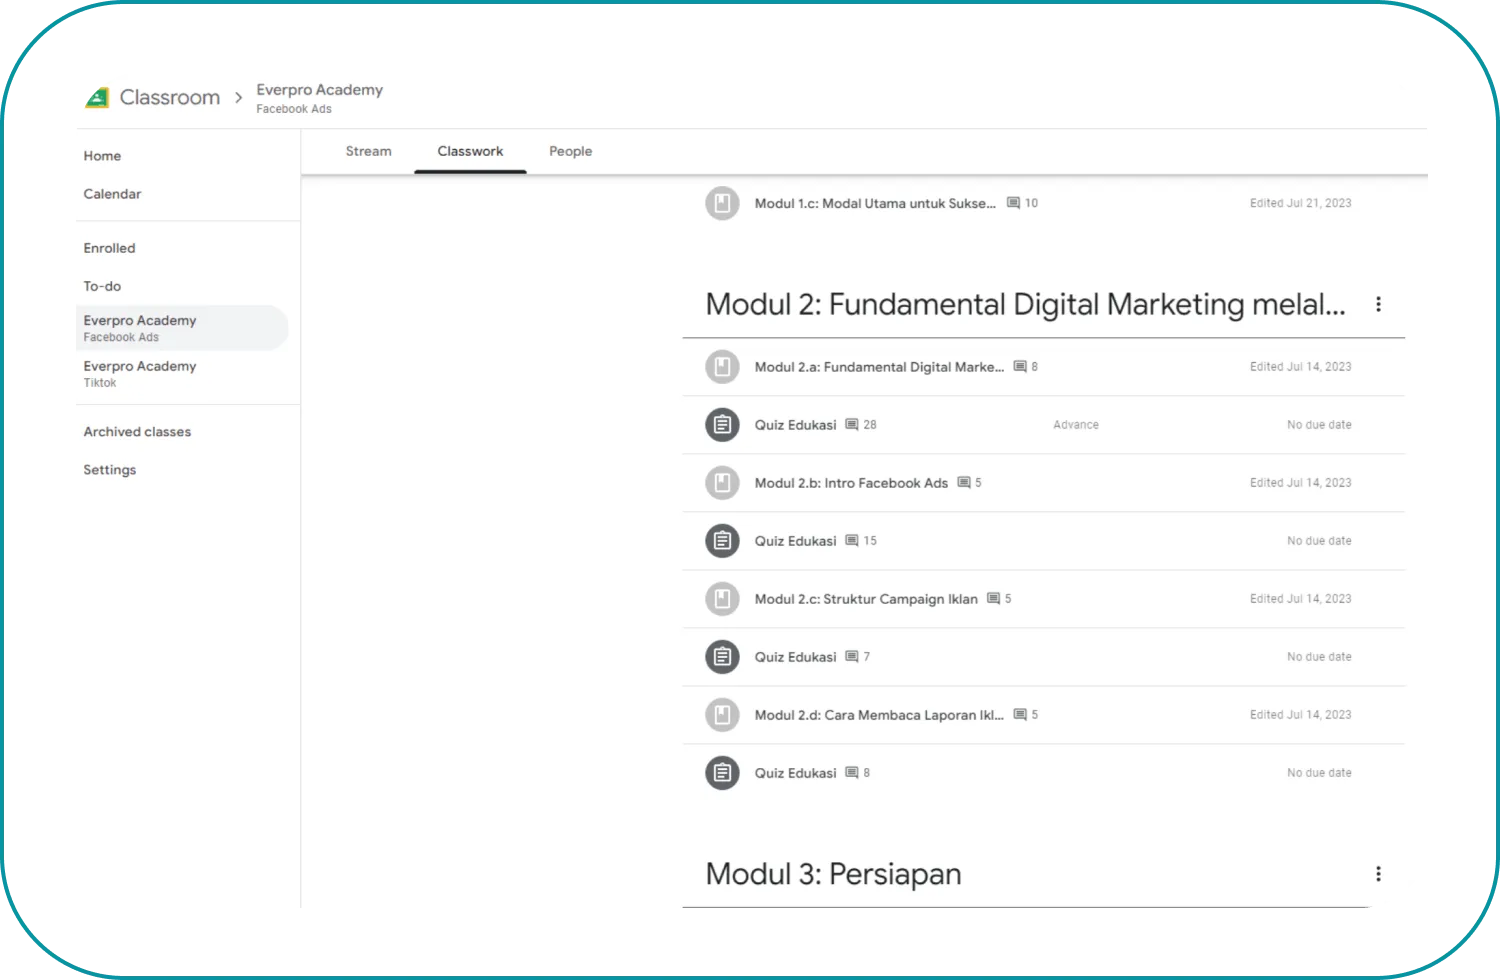The image size is (1500, 980).
Task: Click the comment icon beside Quiz Edukasi 8
Action: pos(852,773)
